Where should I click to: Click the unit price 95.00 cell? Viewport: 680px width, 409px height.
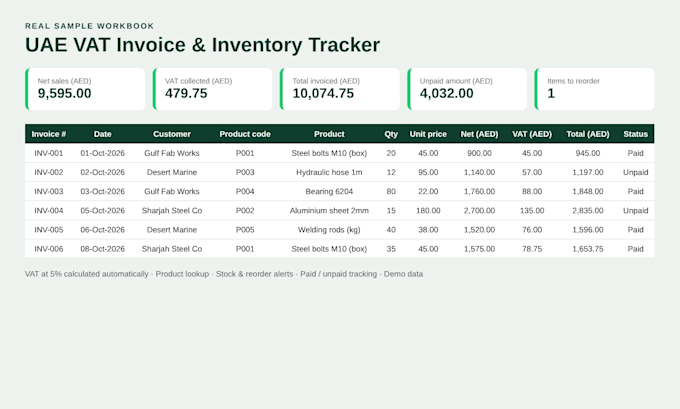[x=428, y=172]
